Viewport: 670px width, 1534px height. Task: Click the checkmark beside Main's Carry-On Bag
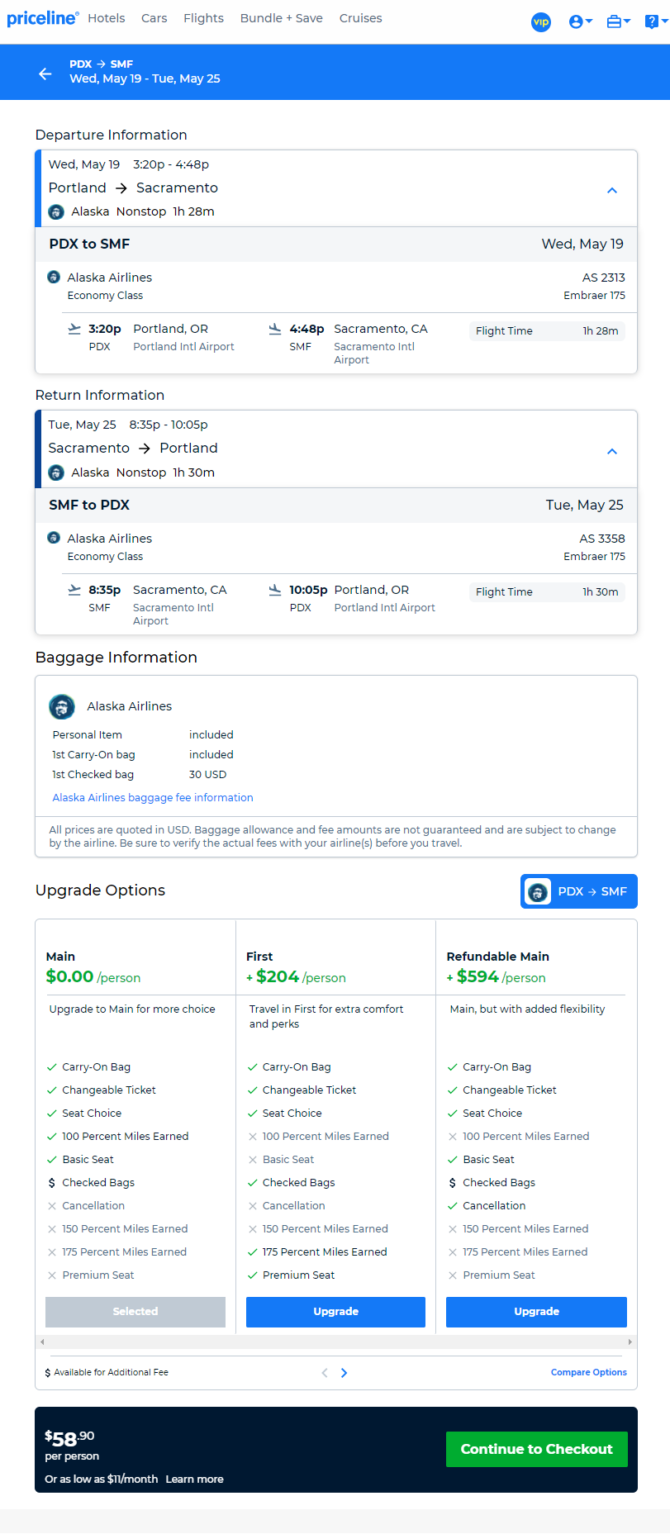point(52,1067)
